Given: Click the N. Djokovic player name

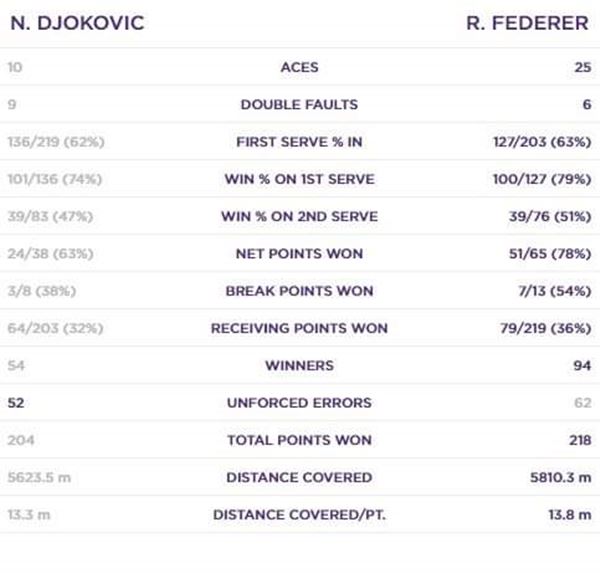Looking at the screenshot, I should pos(77,23).
